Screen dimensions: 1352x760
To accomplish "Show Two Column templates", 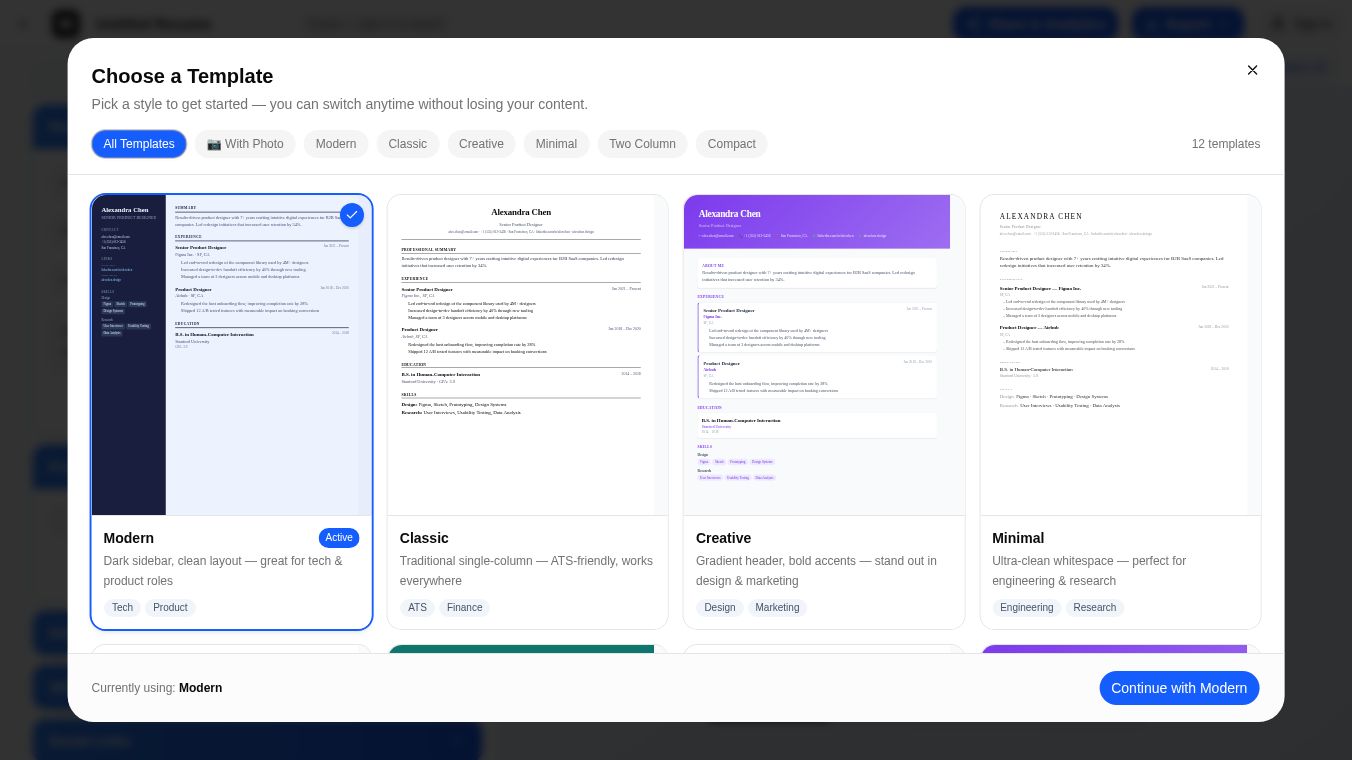I will coord(642,144).
